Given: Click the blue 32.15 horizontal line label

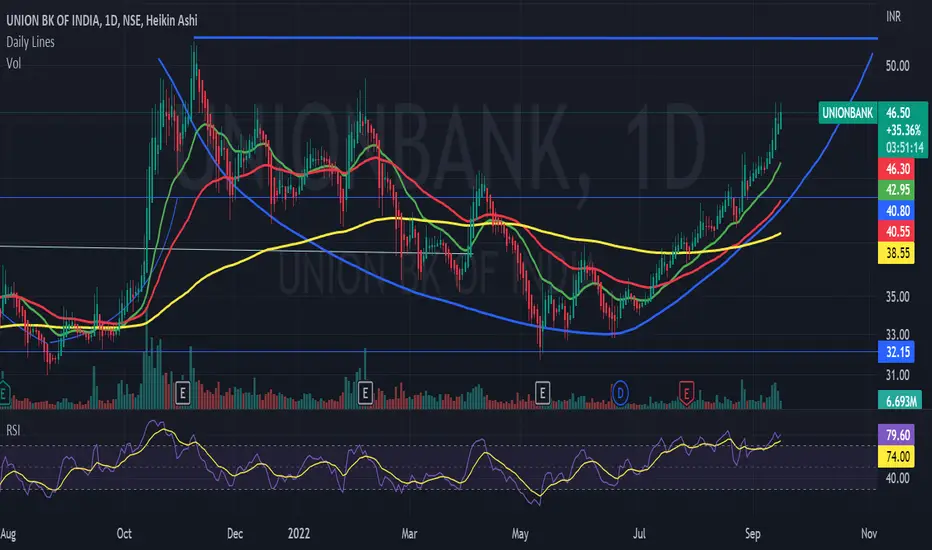Looking at the screenshot, I should [898, 352].
